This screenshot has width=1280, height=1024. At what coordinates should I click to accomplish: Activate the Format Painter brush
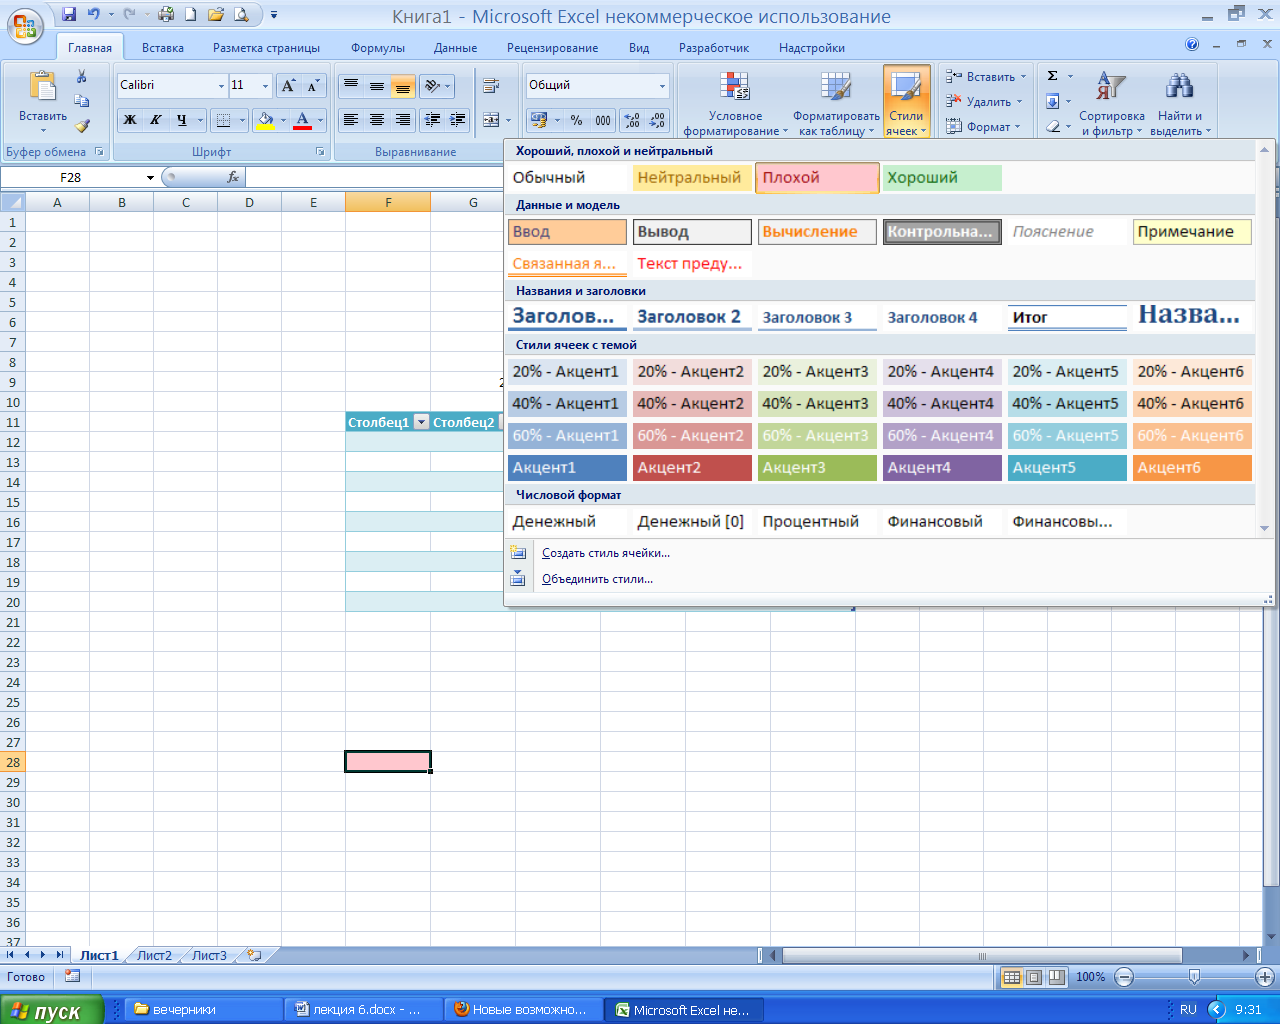(82, 126)
